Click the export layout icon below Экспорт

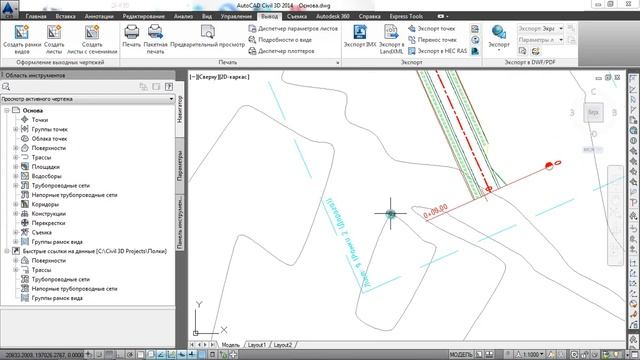coord(522,51)
